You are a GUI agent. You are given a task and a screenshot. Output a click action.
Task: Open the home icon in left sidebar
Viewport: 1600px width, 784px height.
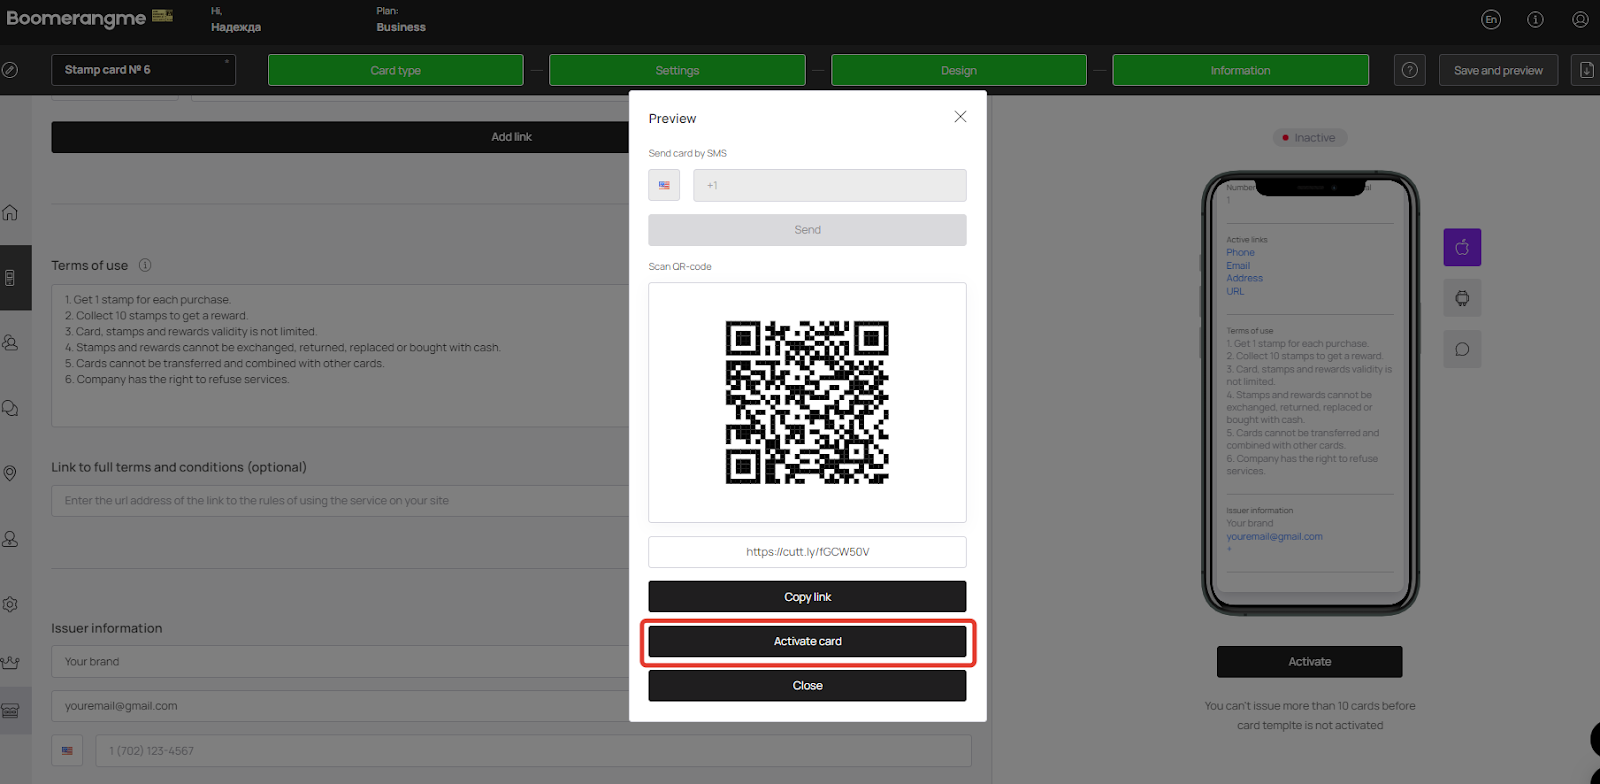[x=10, y=212]
